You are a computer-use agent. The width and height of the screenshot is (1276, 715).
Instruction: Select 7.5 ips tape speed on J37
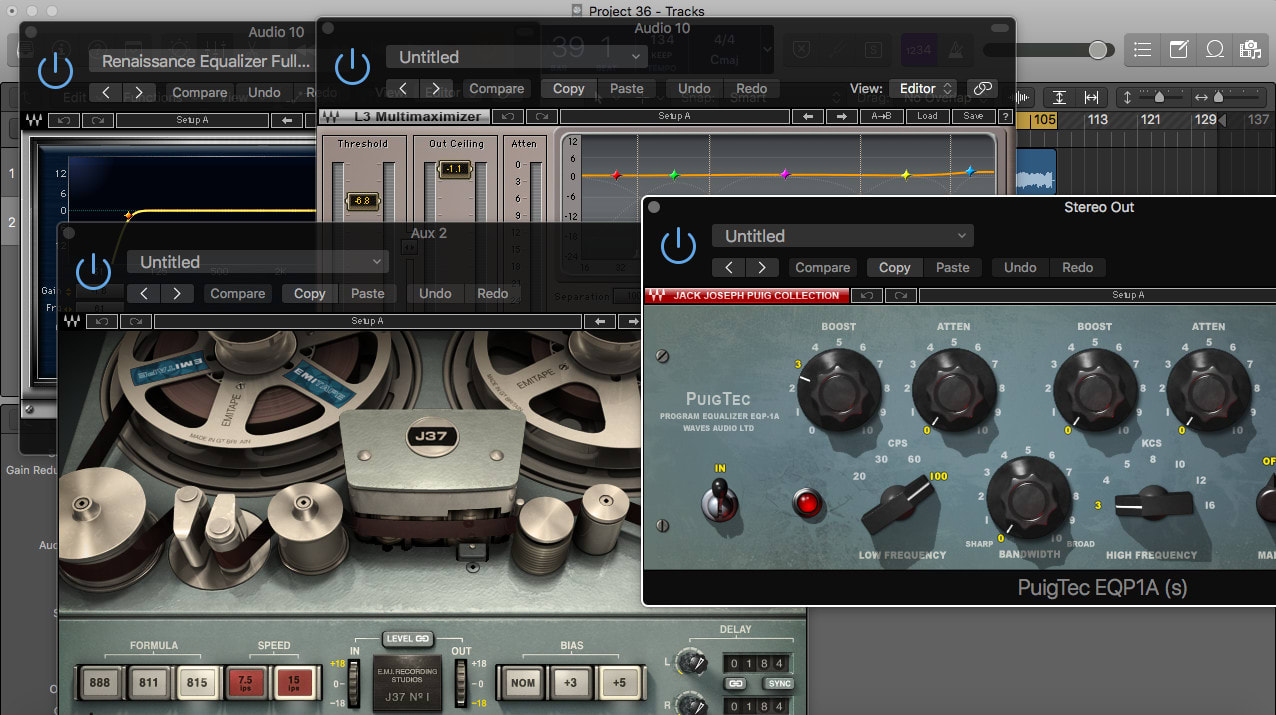(245, 683)
